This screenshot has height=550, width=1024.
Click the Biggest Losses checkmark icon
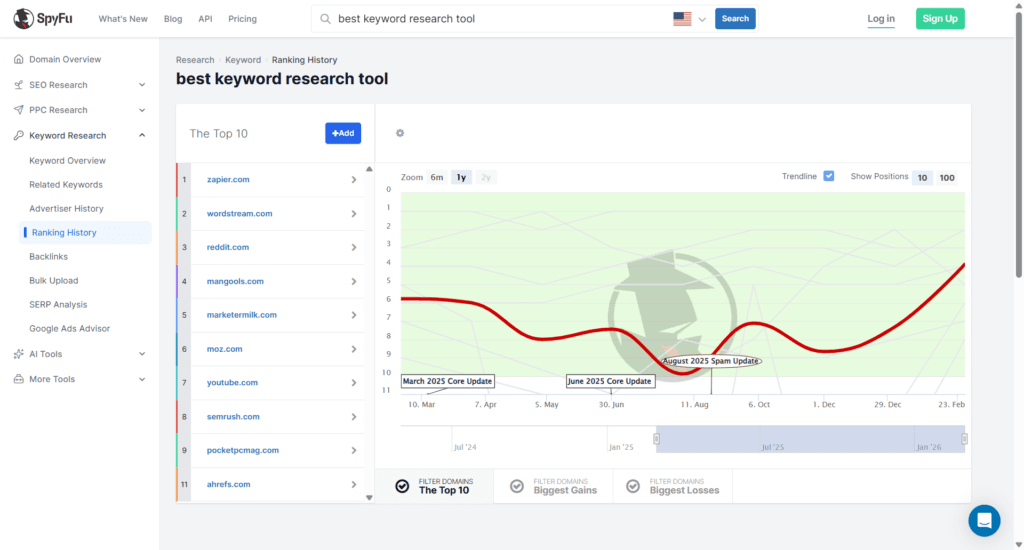point(633,486)
